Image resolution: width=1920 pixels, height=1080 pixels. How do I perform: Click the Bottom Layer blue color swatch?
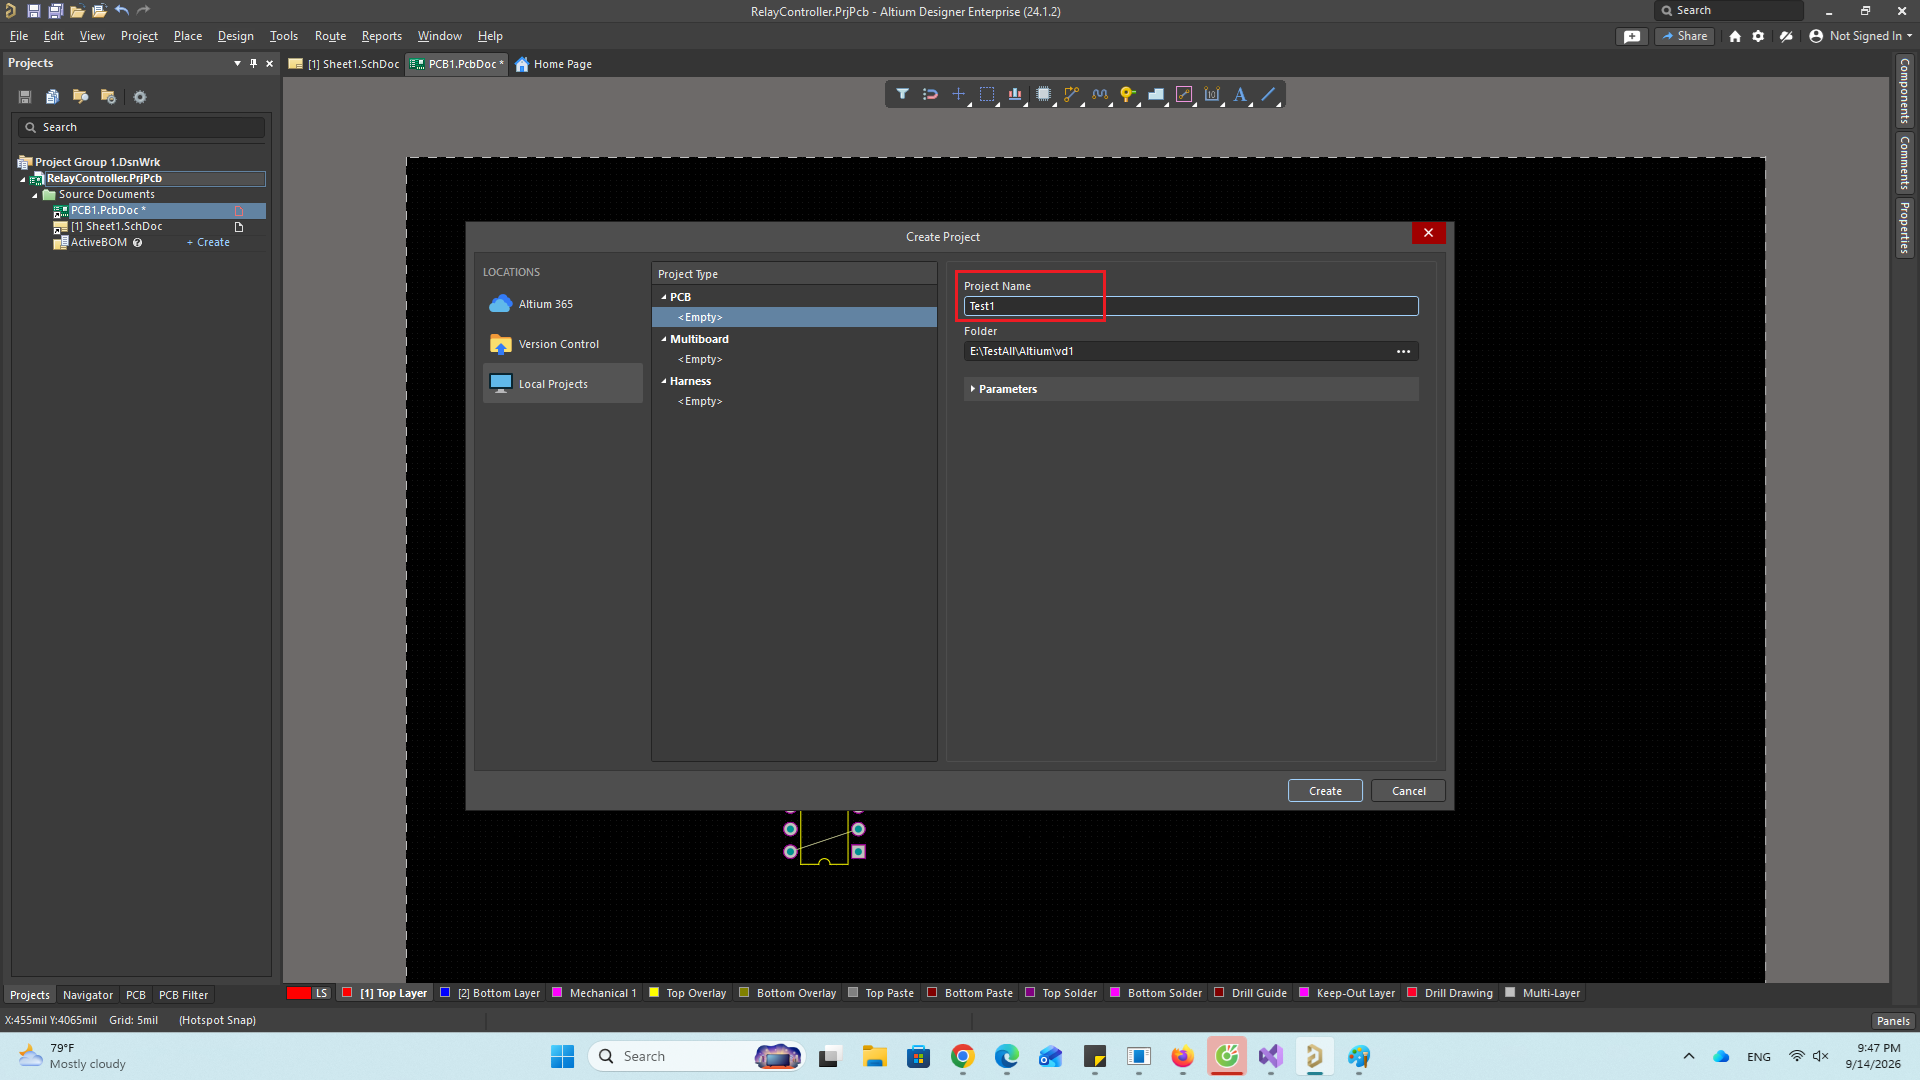click(445, 993)
